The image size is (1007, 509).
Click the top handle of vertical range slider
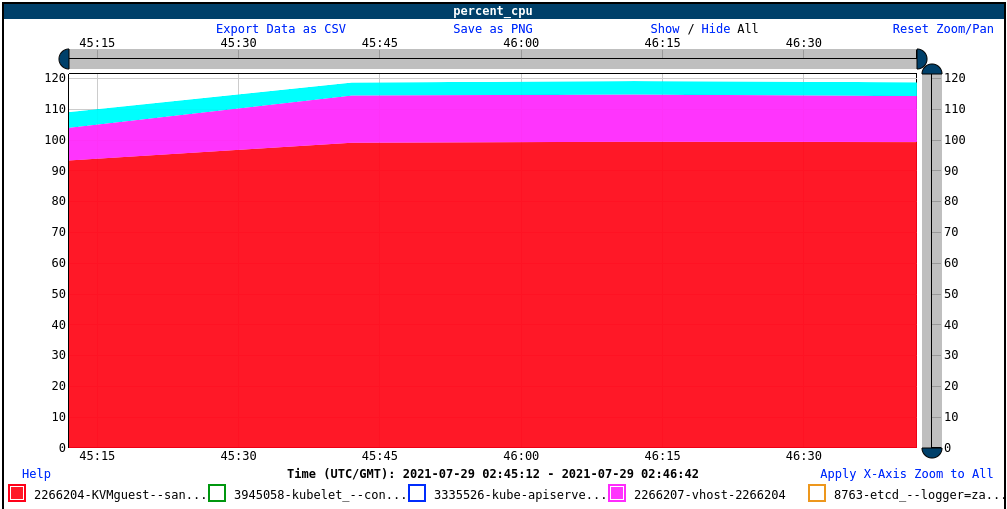click(932, 69)
